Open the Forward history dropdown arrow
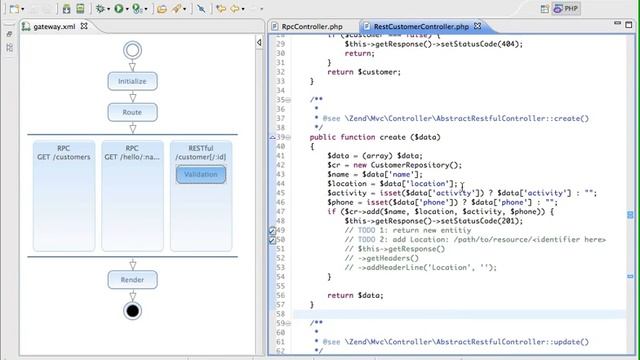The height and width of the screenshot is (360, 640). point(262,9)
